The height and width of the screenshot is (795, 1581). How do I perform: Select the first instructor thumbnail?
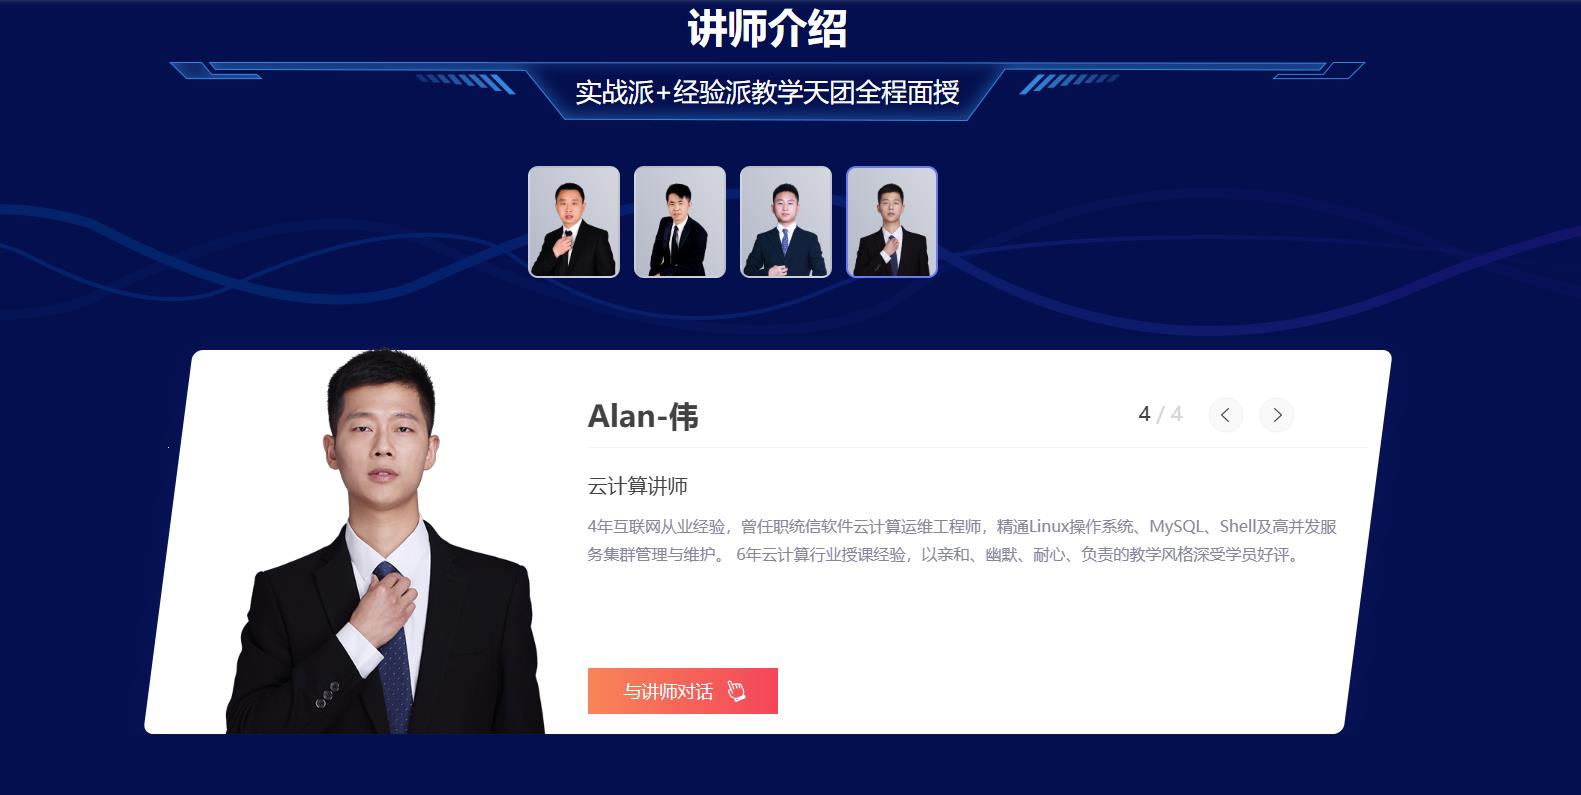coord(574,222)
